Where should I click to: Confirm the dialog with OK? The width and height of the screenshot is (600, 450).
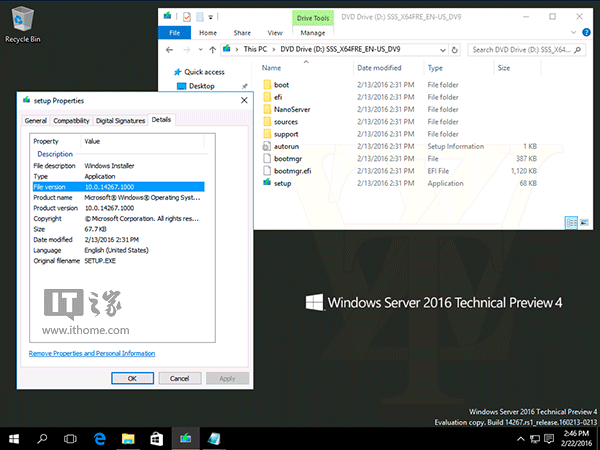point(132,378)
